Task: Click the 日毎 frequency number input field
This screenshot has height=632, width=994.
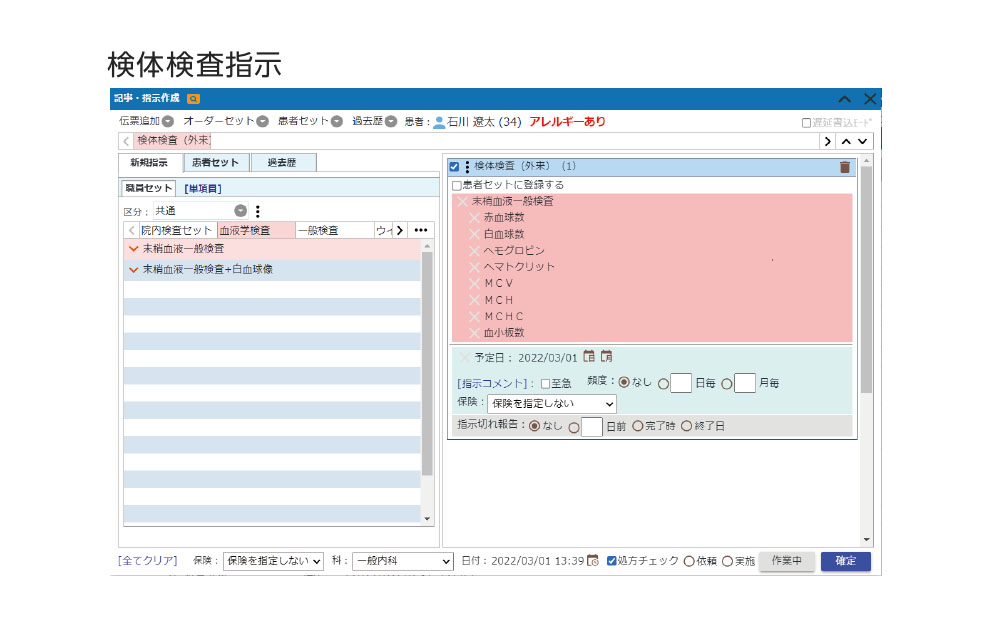Action: pyautogui.click(x=681, y=383)
